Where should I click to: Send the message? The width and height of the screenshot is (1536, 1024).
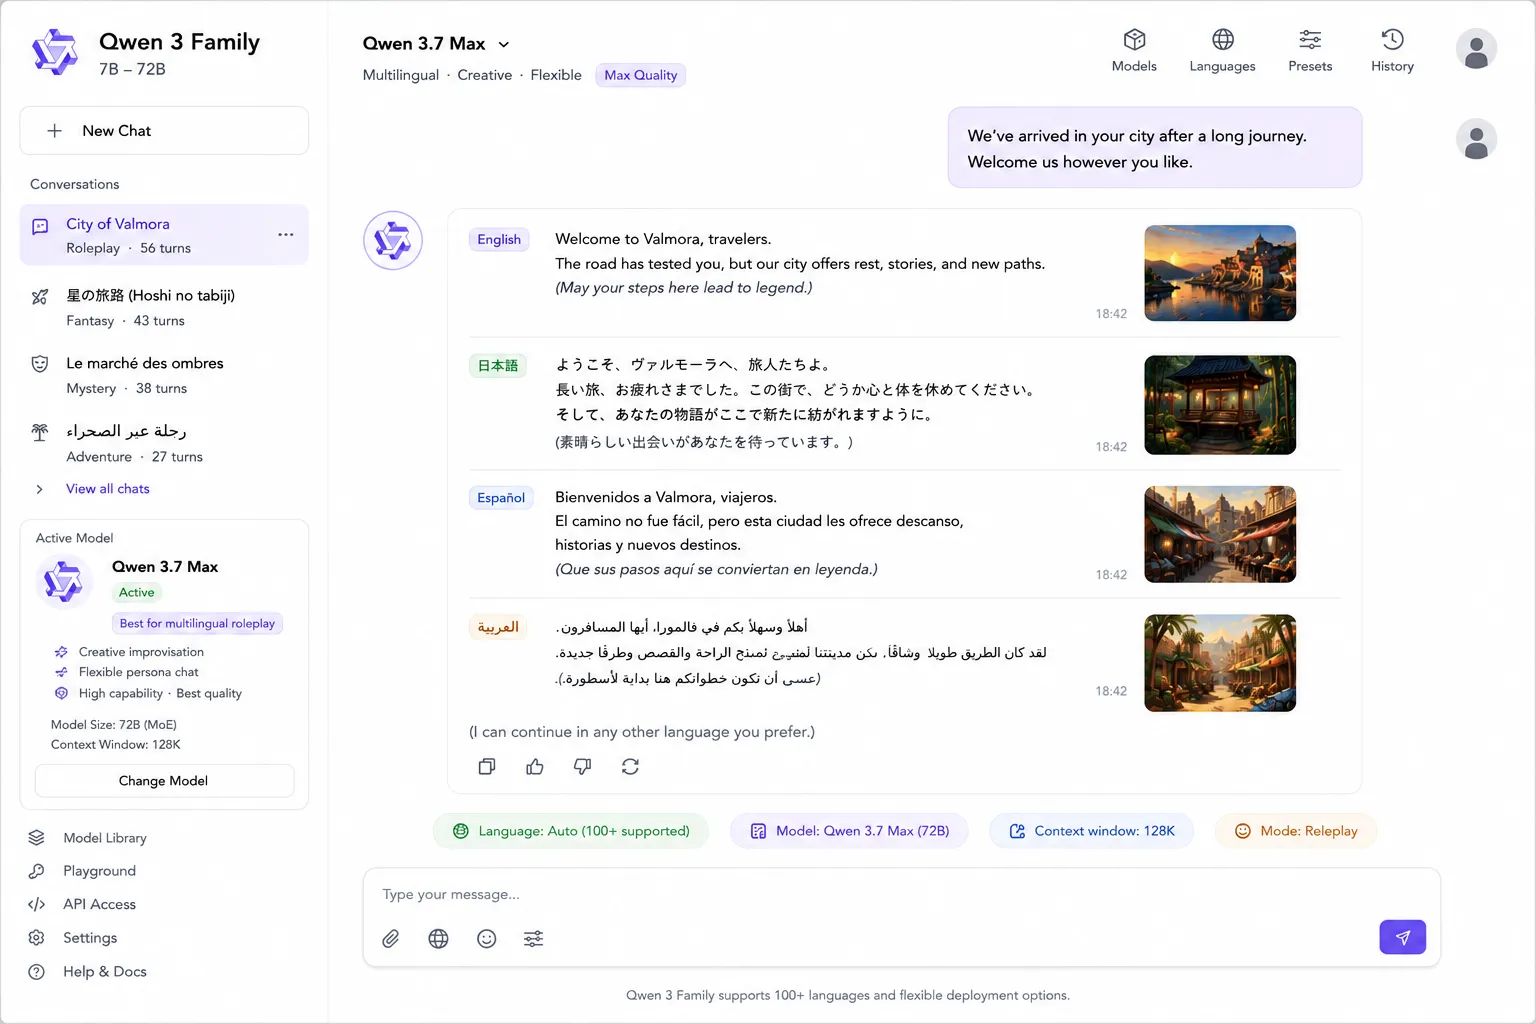pyautogui.click(x=1403, y=937)
